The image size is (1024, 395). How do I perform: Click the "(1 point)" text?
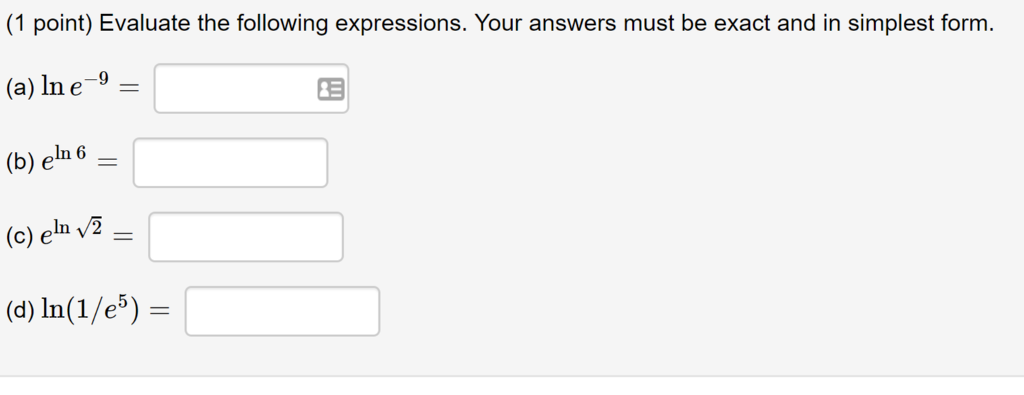(x=49, y=24)
